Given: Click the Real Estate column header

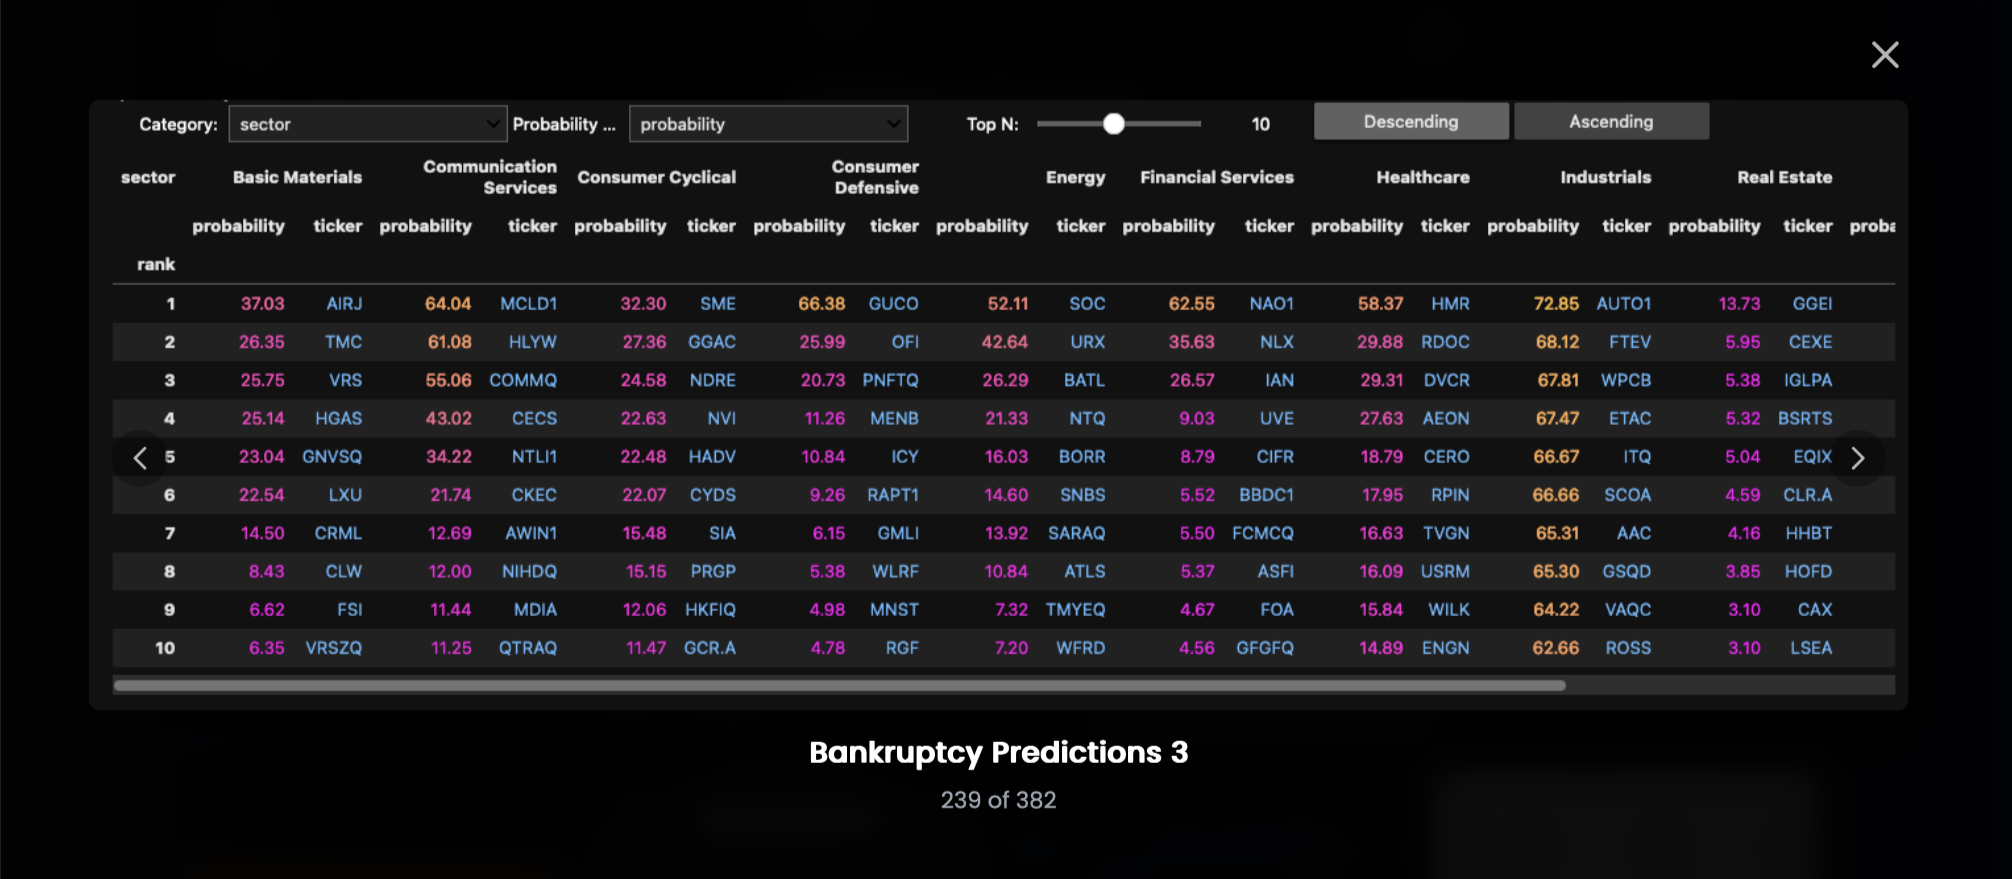Looking at the screenshot, I should (1785, 177).
